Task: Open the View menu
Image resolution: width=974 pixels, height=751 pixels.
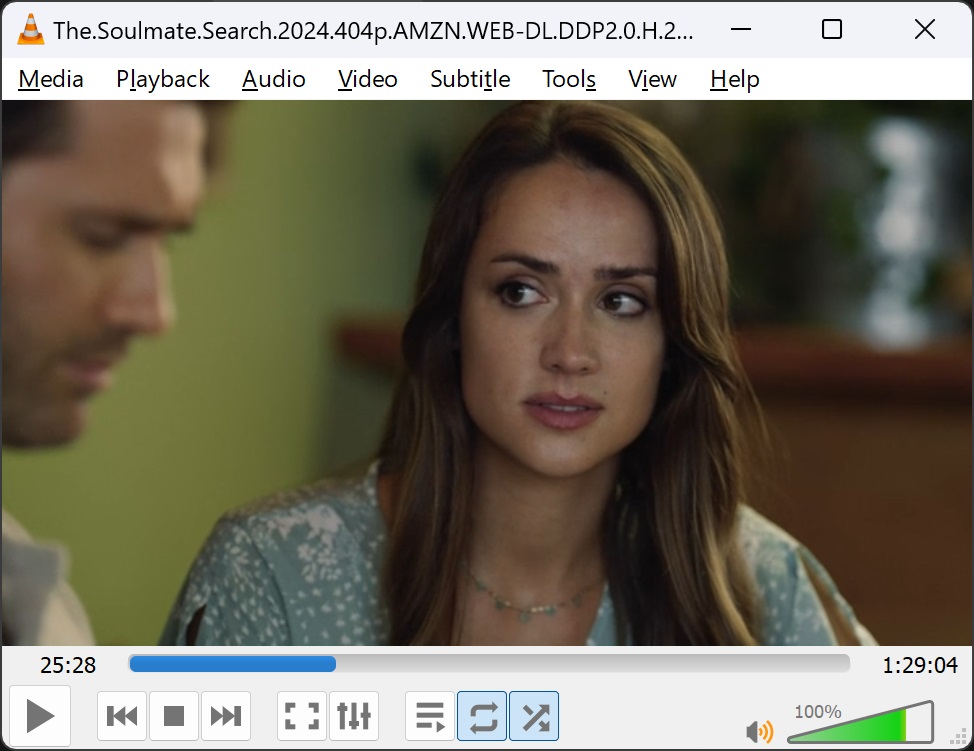Action: [652, 79]
